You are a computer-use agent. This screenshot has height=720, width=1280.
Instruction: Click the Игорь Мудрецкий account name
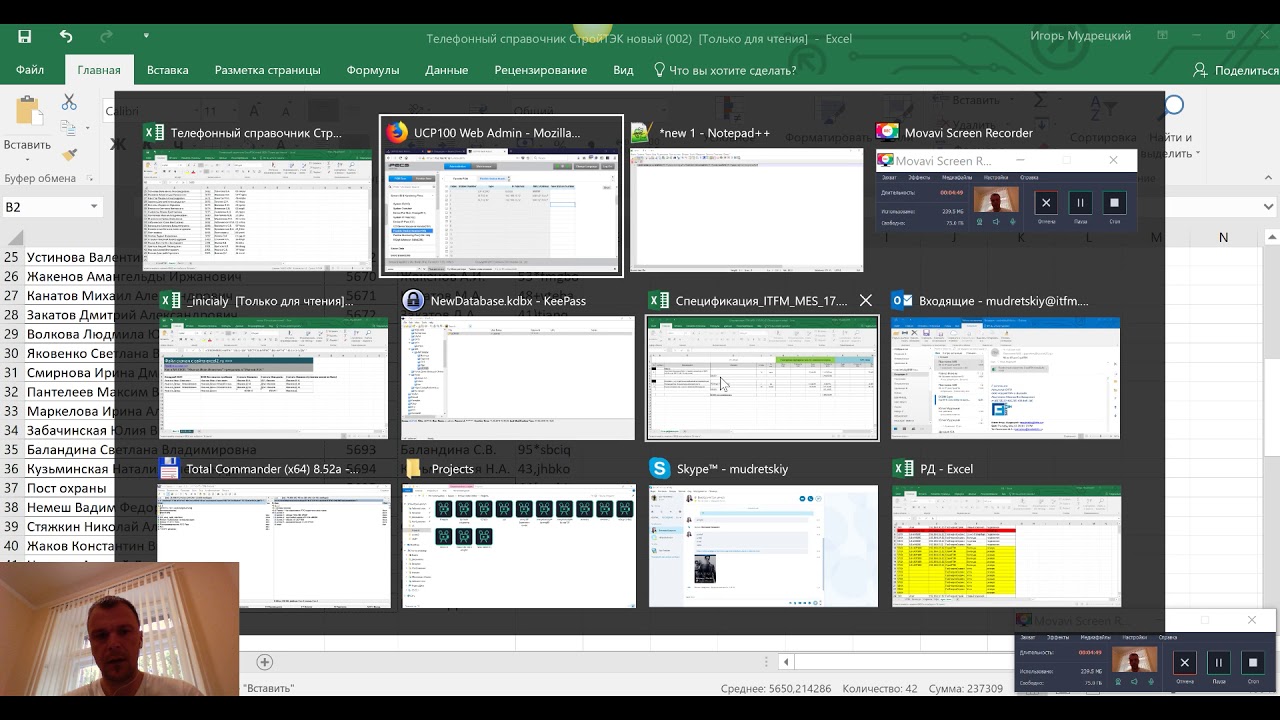point(1080,36)
